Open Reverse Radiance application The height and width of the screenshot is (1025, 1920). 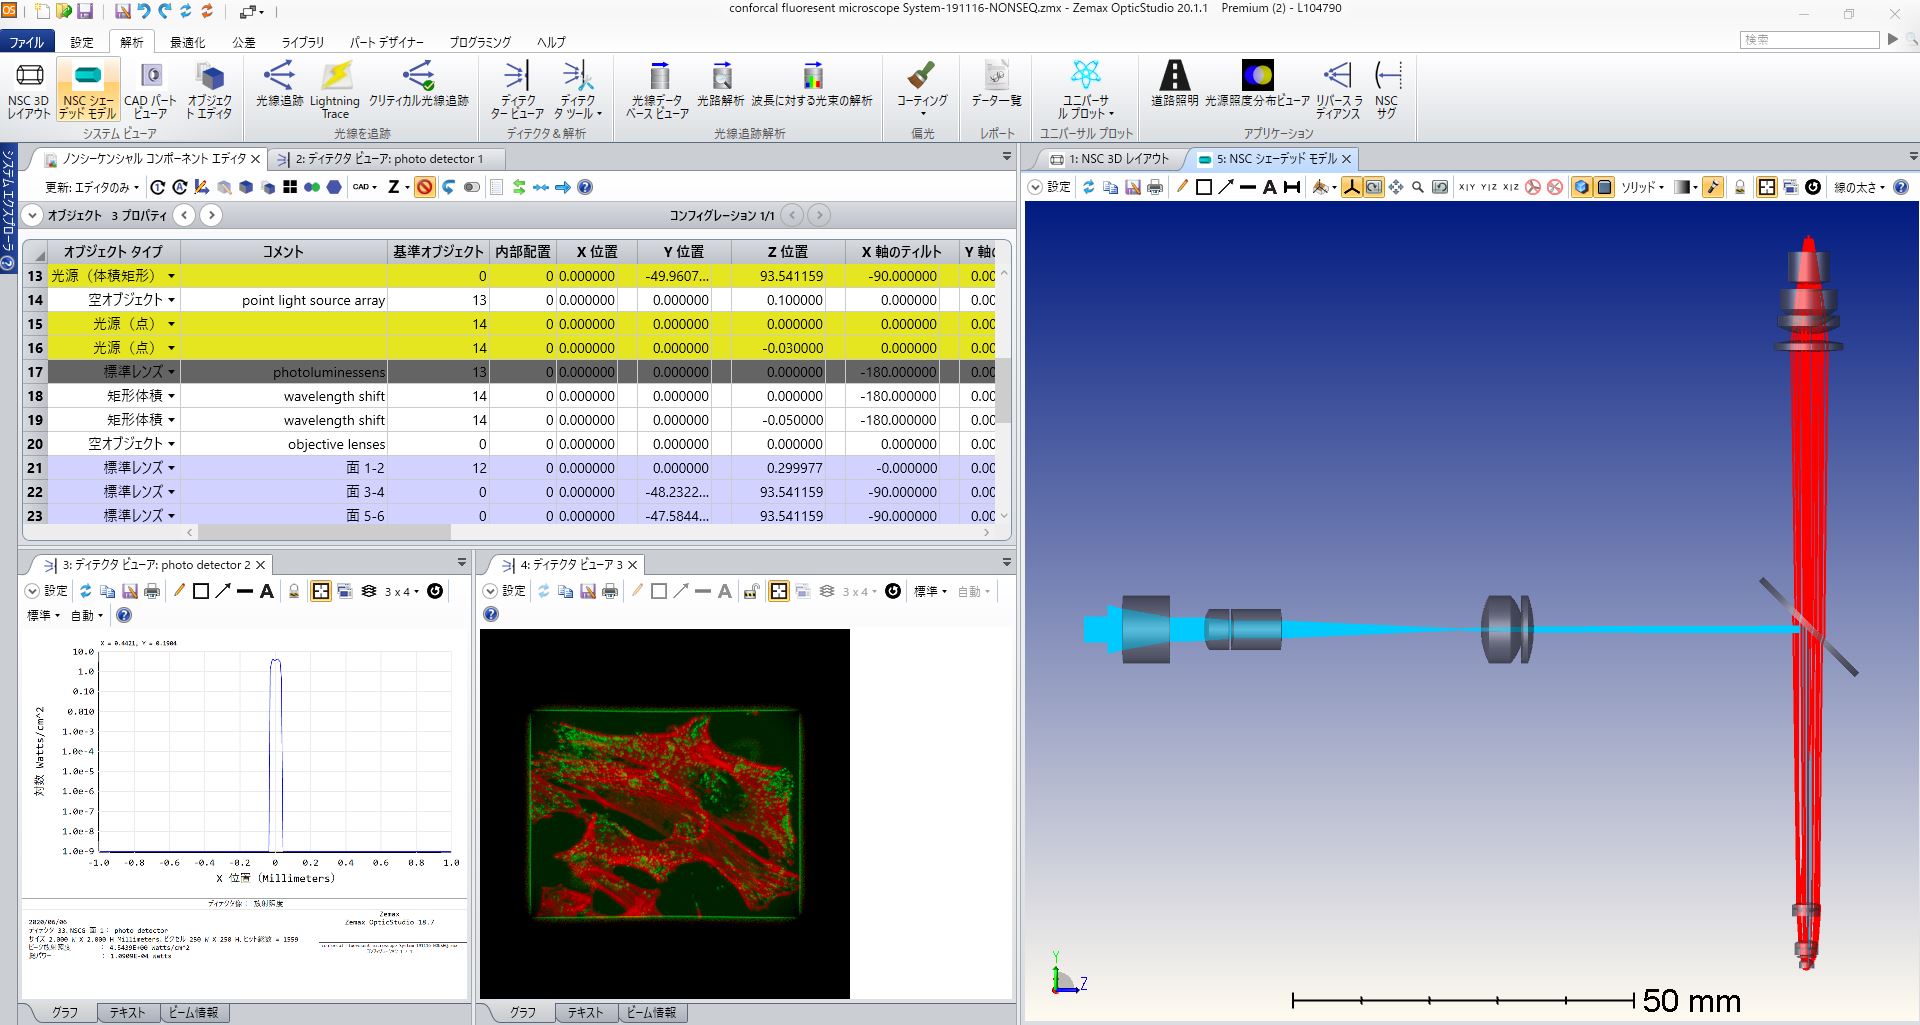1338,89
